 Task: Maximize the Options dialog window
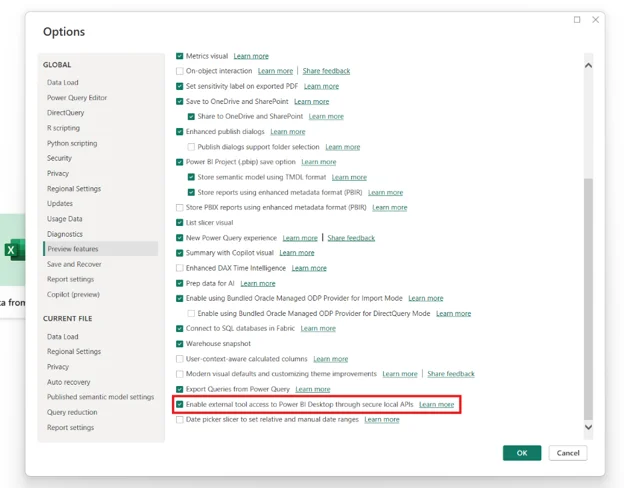577,20
